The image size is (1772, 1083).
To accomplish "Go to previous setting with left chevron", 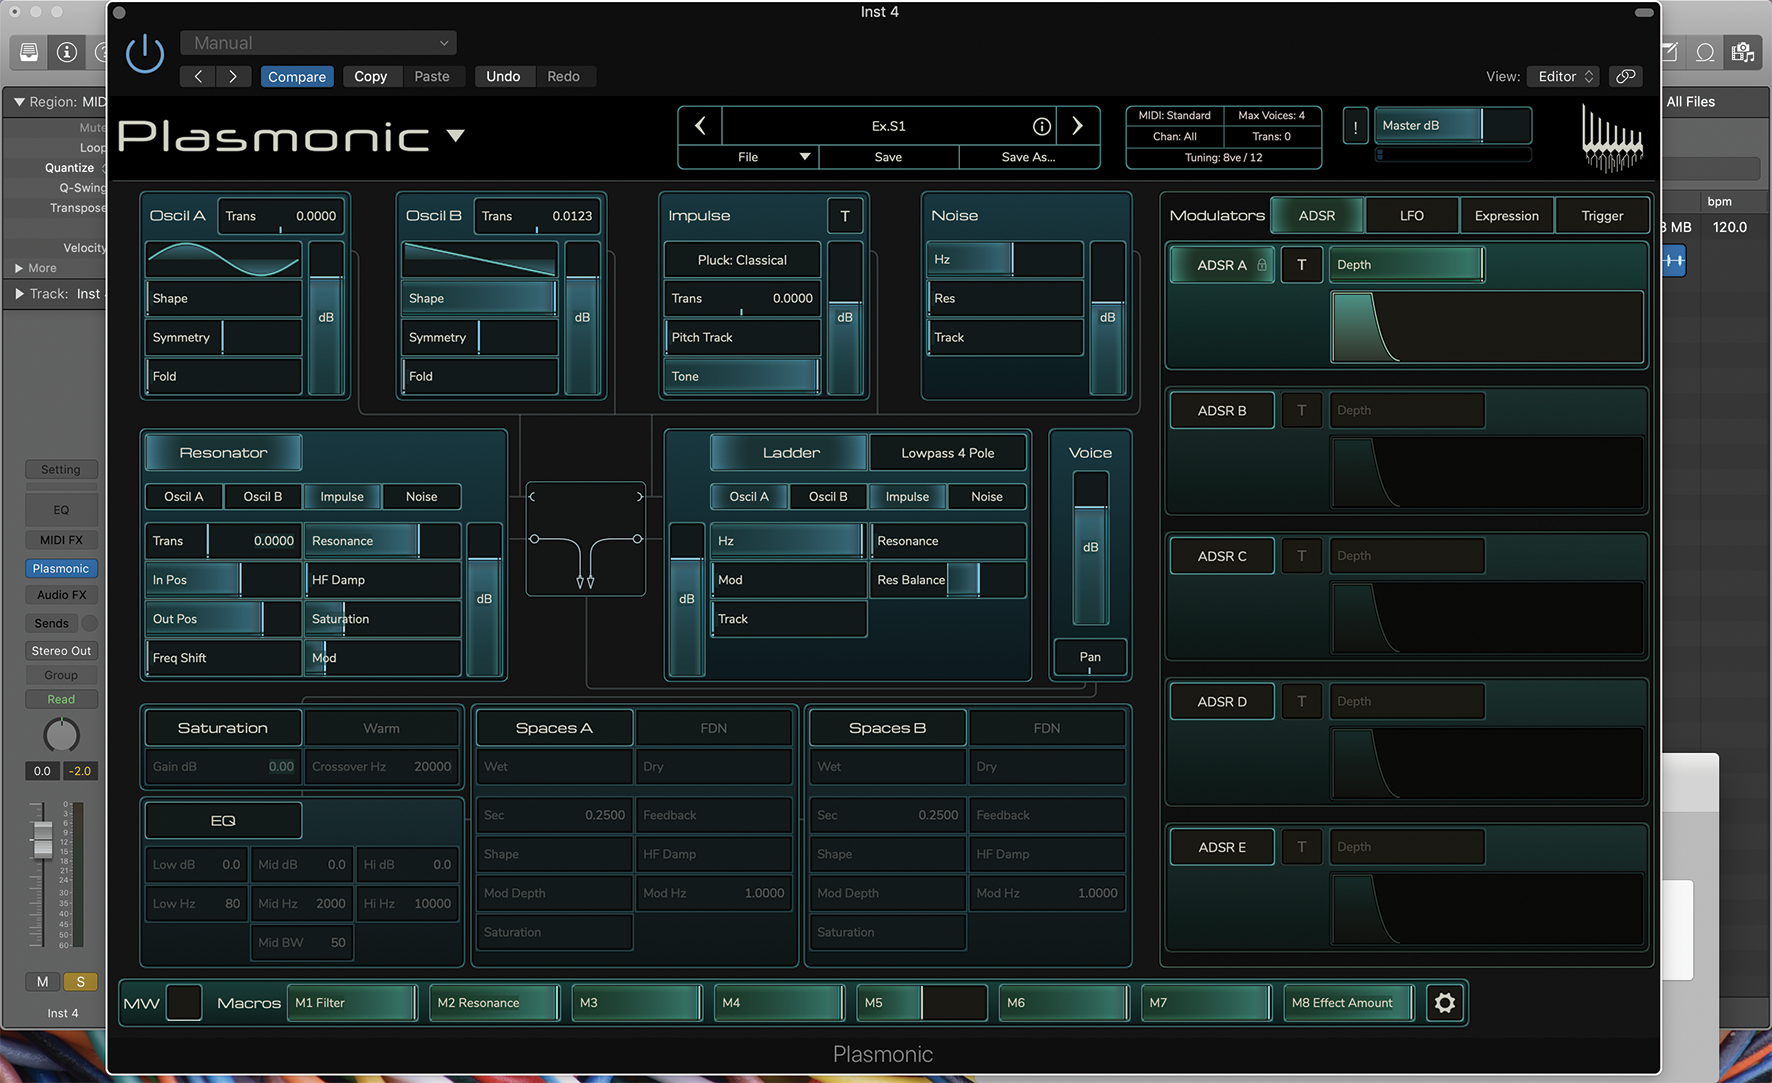I will [x=198, y=76].
